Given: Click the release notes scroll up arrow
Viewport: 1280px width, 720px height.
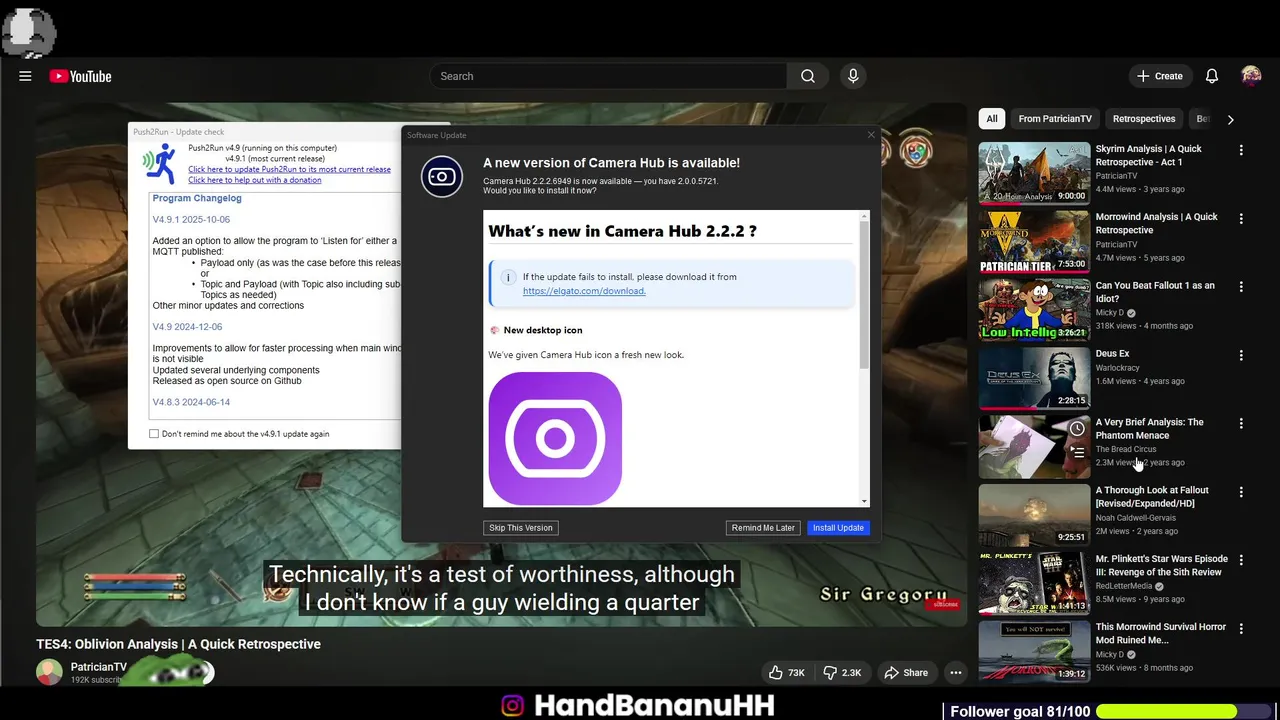Looking at the screenshot, I should (x=865, y=215).
